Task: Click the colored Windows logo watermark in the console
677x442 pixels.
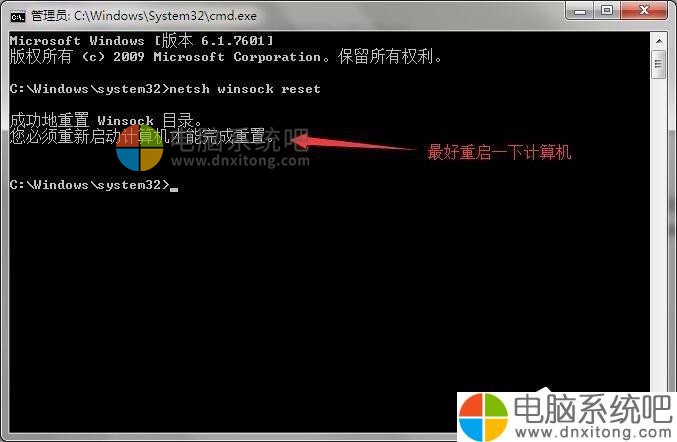Action: coord(139,148)
